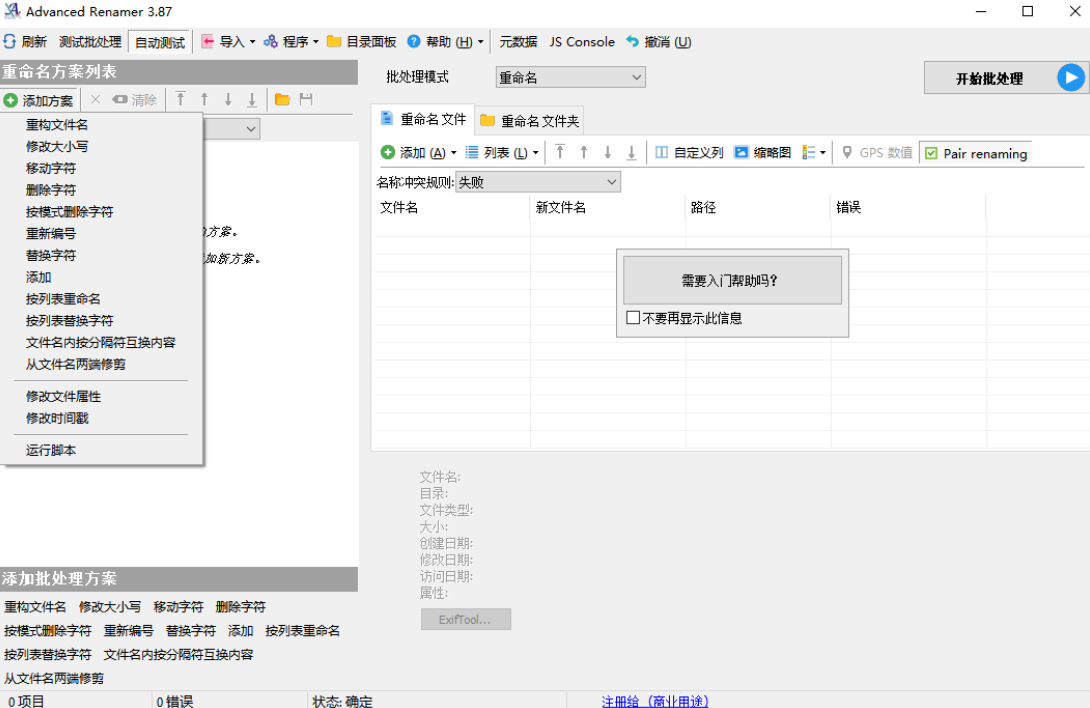Open the 批处理模式 dropdown showing 重命名

click(570, 78)
